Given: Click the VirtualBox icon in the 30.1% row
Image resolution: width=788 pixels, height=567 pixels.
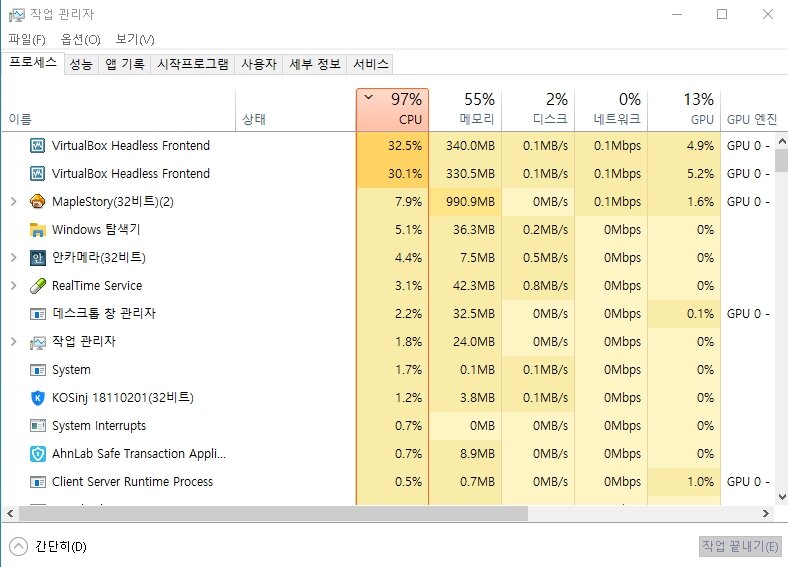Looking at the screenshot, I should pos(38,173).
